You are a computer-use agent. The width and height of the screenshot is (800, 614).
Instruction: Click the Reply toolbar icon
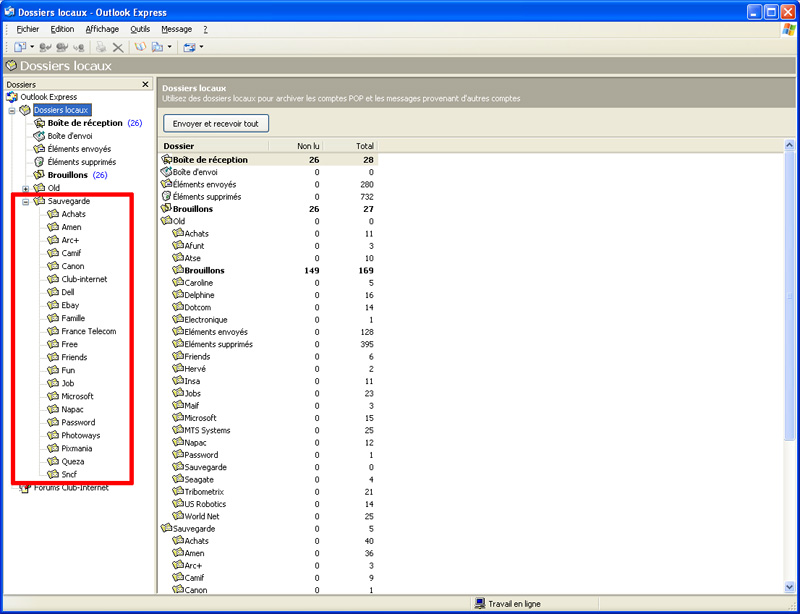[x=45, y=47]
